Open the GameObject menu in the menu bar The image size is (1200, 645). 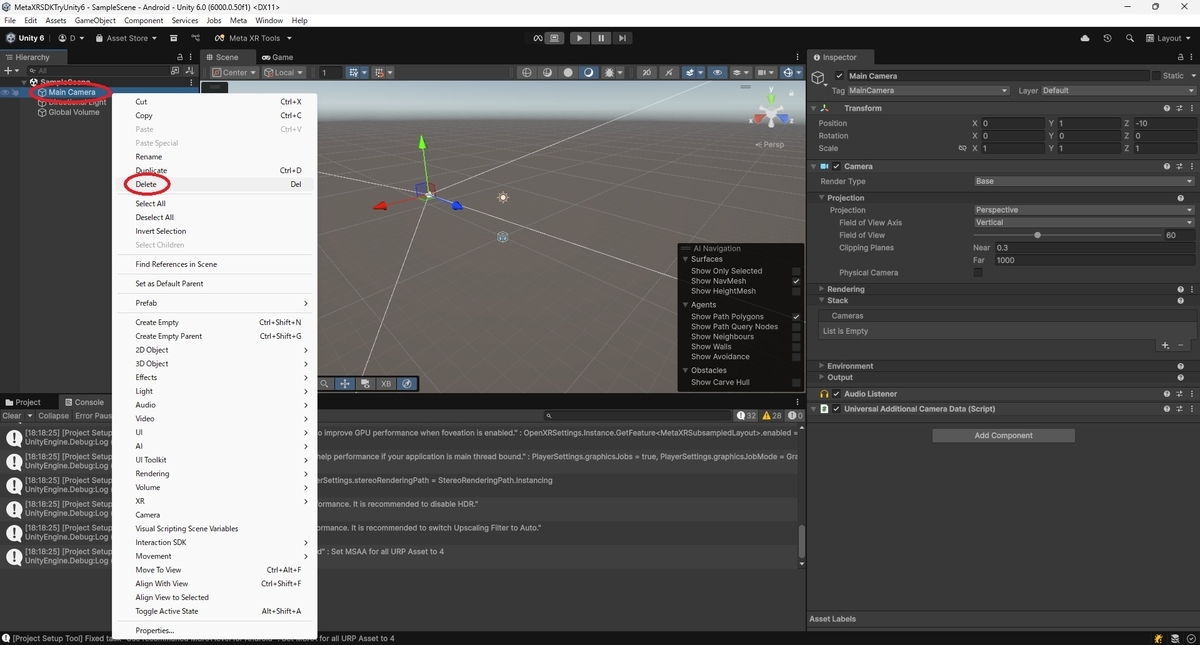tap(95, 20)
